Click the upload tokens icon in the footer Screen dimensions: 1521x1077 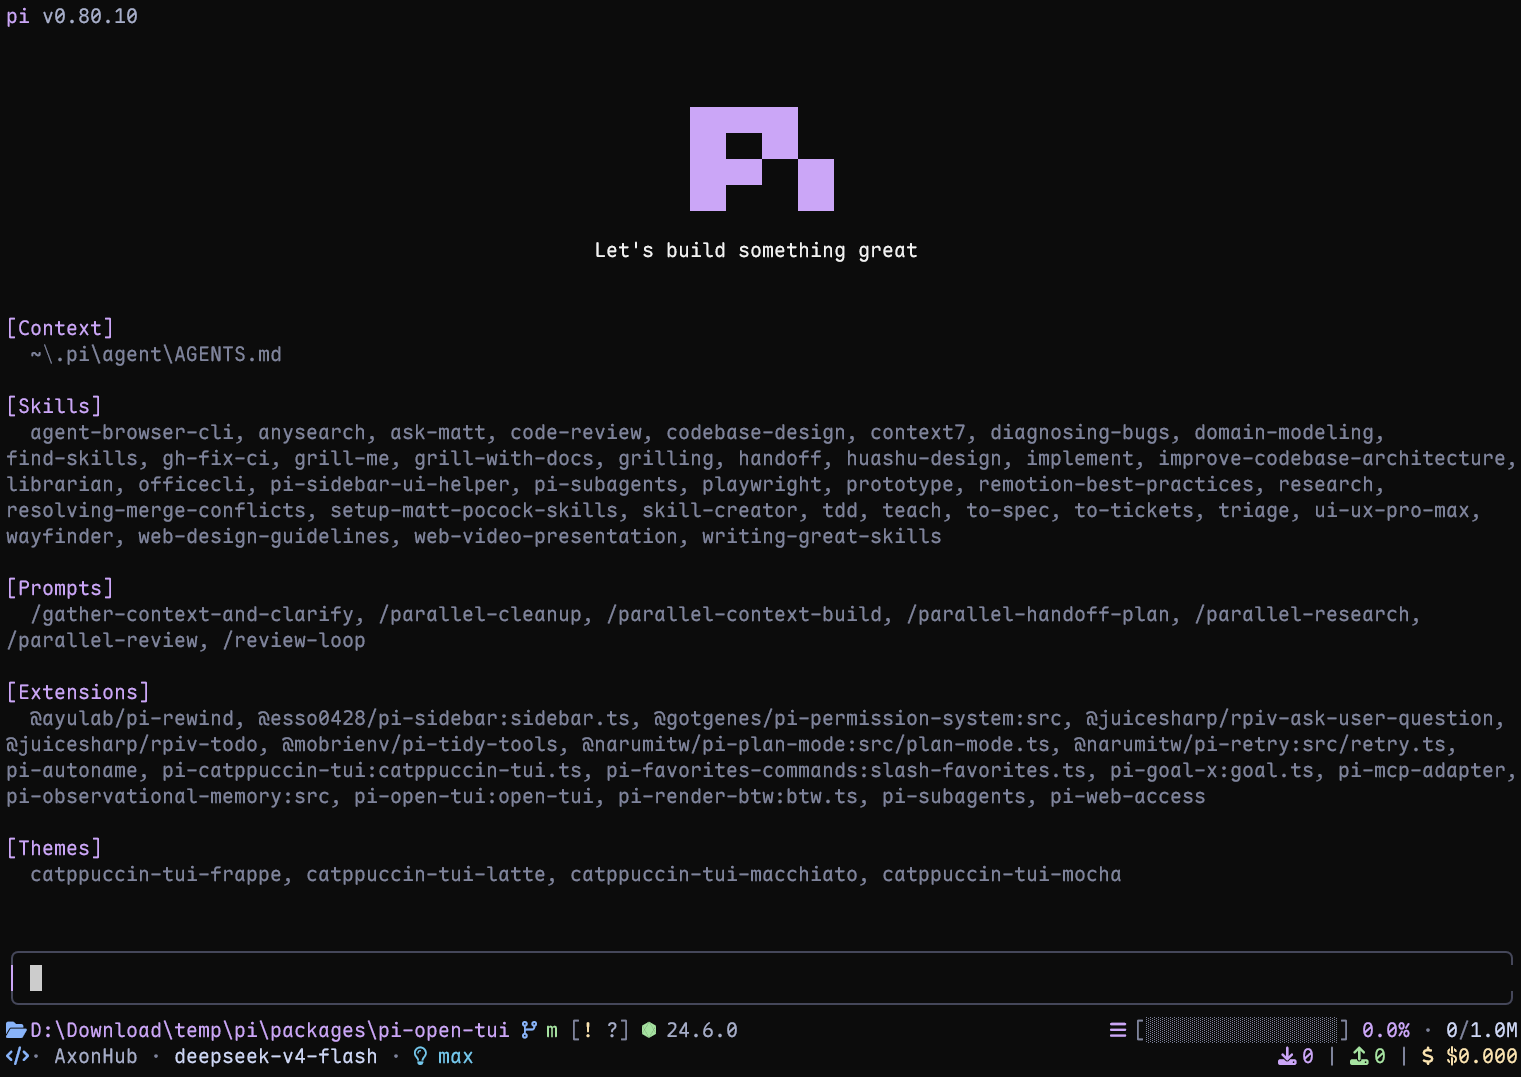pyautogui.click(x=1359, y=1056)
